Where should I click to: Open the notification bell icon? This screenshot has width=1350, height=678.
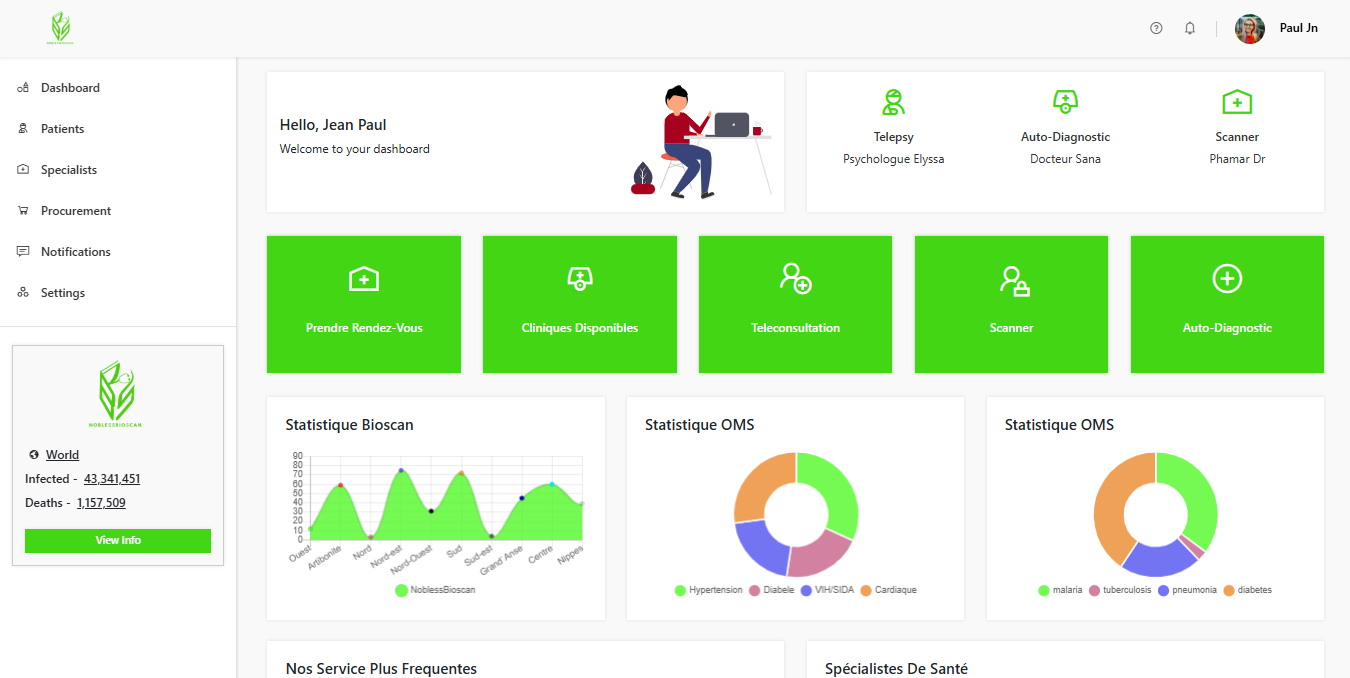[1190, 28]
